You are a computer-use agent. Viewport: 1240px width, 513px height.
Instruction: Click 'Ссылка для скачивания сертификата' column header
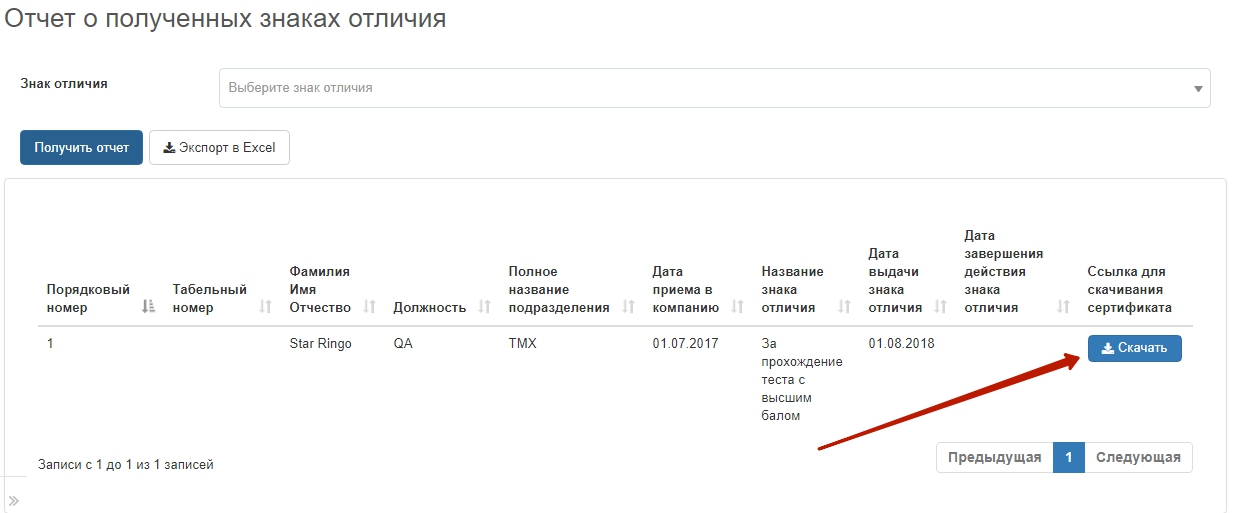(x=1129, y=290)
